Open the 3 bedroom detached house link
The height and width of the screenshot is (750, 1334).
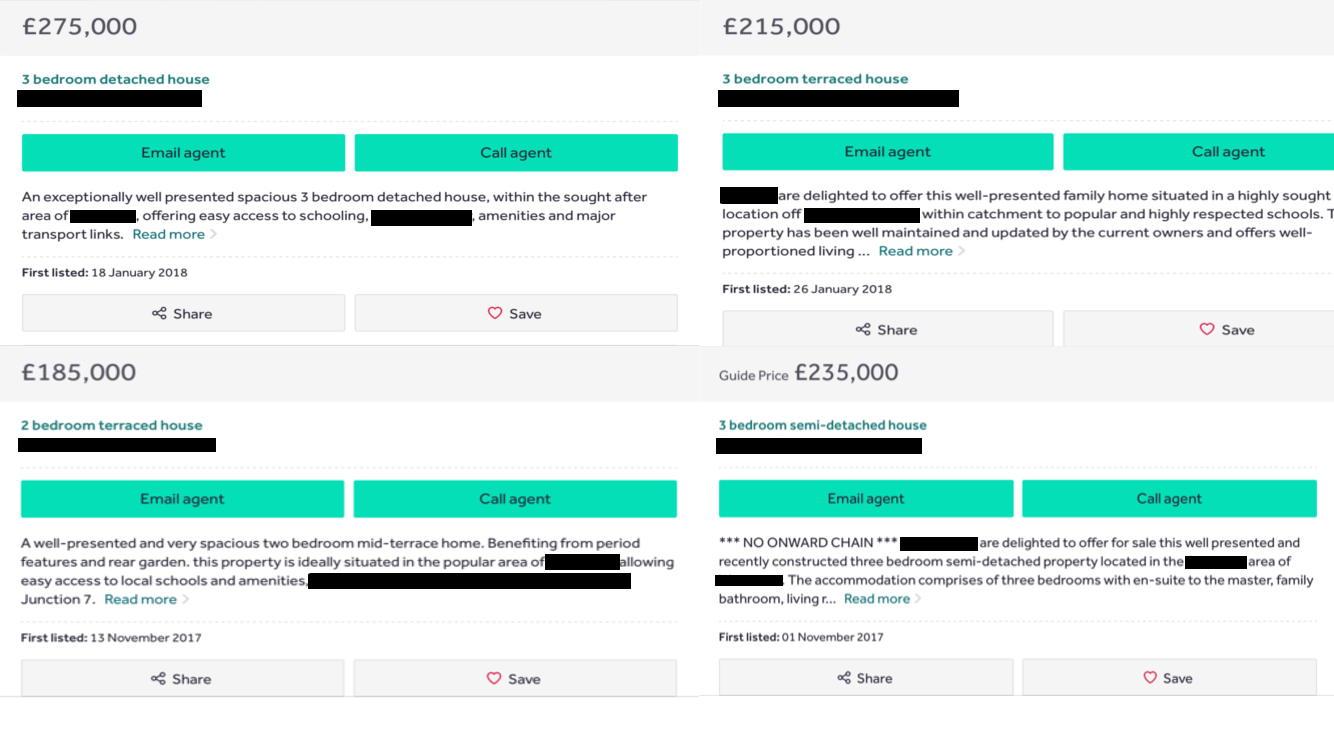coord(116,79)
